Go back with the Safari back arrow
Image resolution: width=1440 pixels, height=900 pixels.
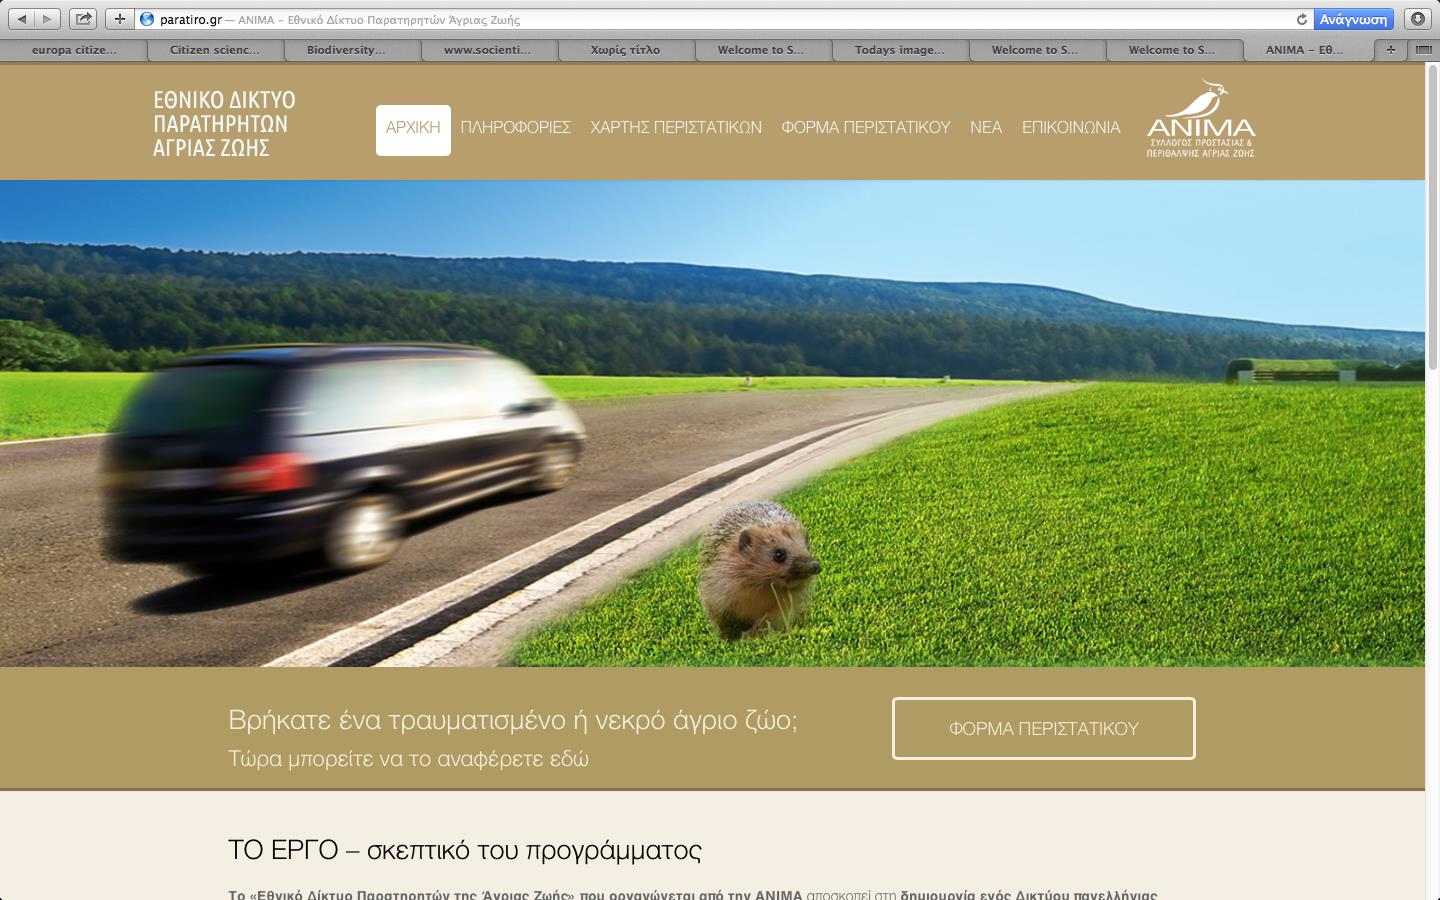coord(21,19)
